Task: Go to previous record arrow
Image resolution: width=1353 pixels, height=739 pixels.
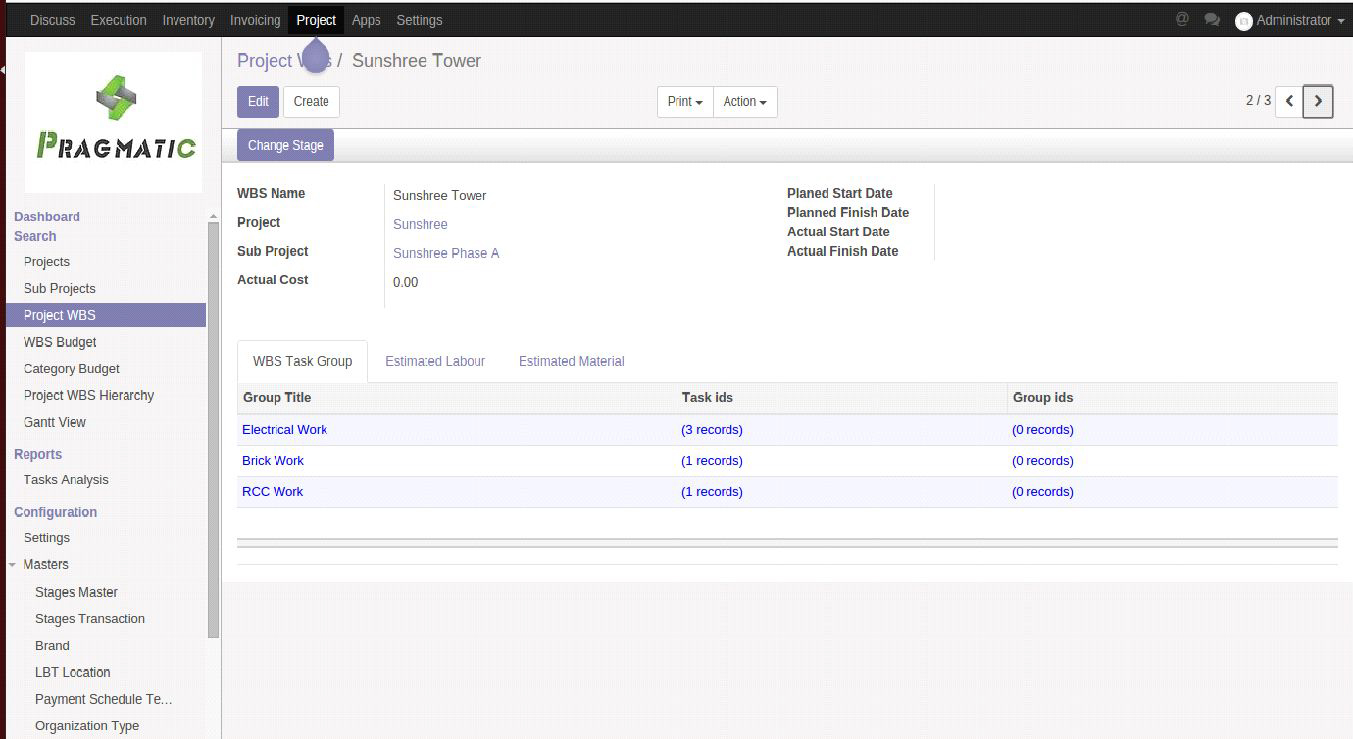Action: [x=1289, y=101]
